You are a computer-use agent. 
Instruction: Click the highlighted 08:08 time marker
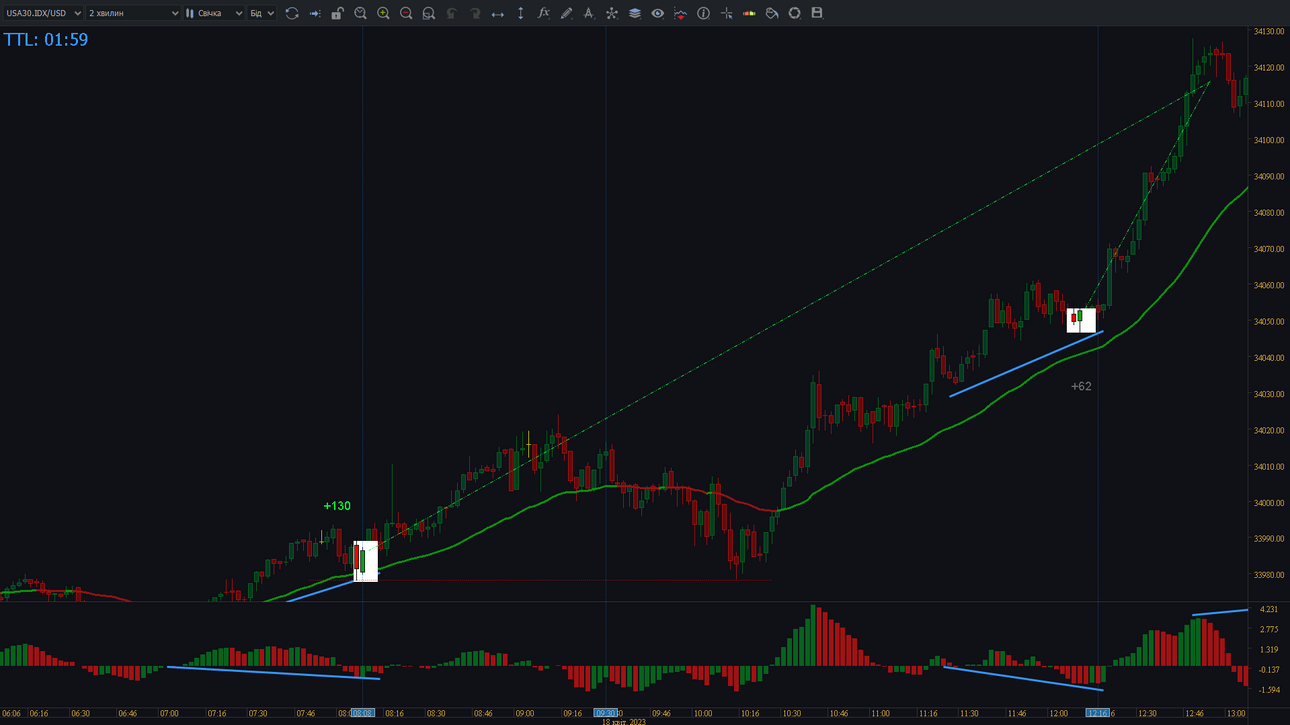362,713
